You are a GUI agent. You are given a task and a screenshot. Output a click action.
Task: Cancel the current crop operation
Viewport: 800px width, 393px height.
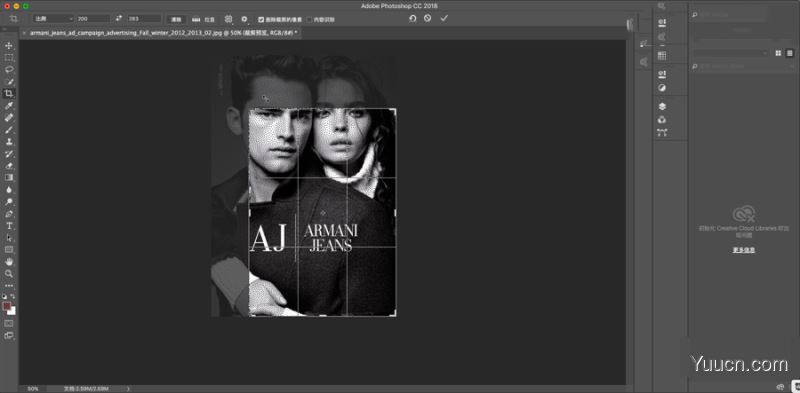(428, 18)
